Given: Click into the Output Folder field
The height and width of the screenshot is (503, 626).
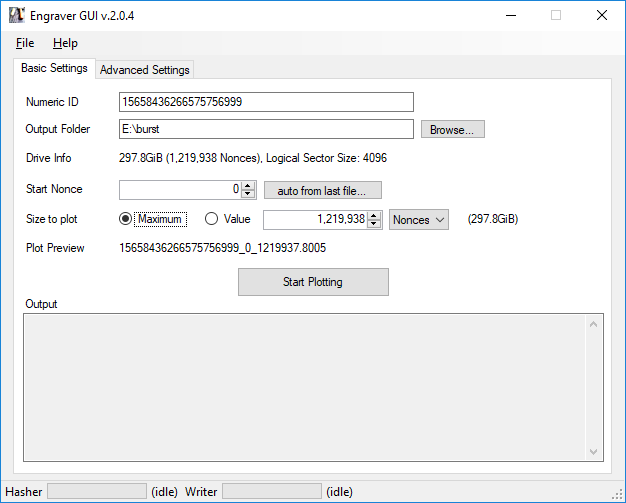Looking at the screenshot, I should coord(266,129).
